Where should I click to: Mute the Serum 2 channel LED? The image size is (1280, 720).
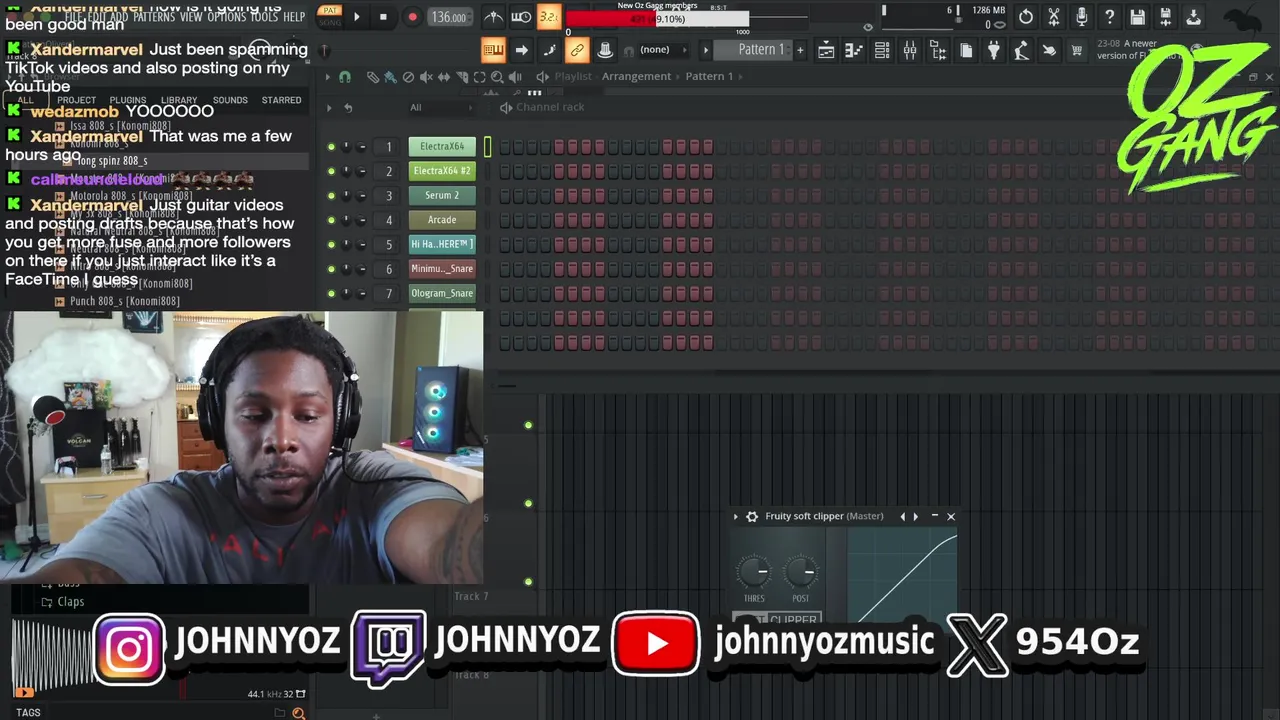pos(331,196)
